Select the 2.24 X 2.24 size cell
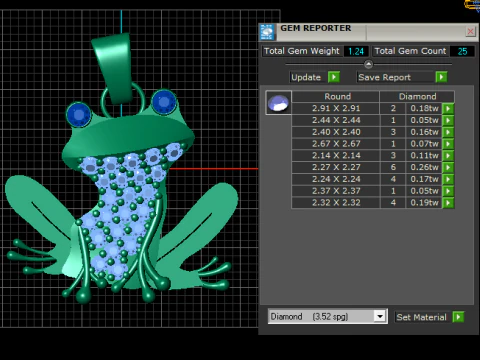The width and height of the screenshot is (480, 360). click(x=336, y=179)
